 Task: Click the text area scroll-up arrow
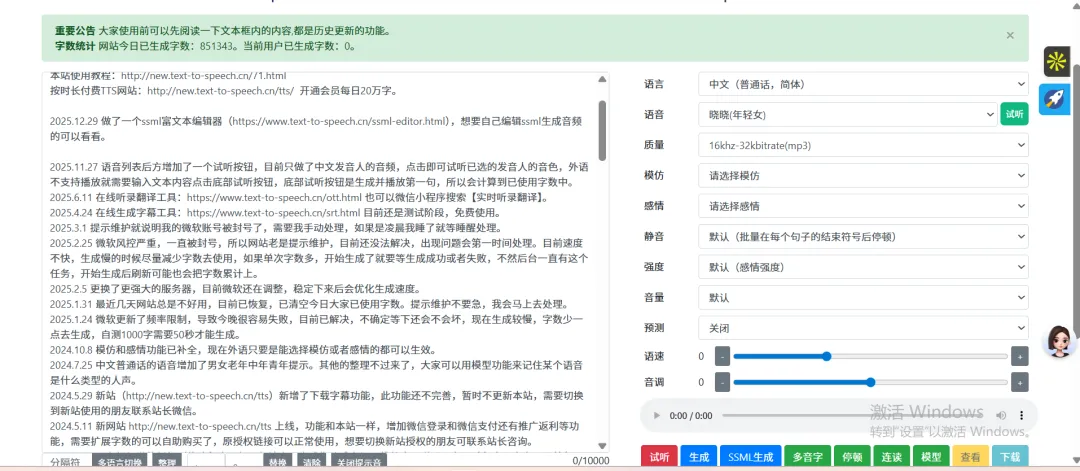coord(602,78)
